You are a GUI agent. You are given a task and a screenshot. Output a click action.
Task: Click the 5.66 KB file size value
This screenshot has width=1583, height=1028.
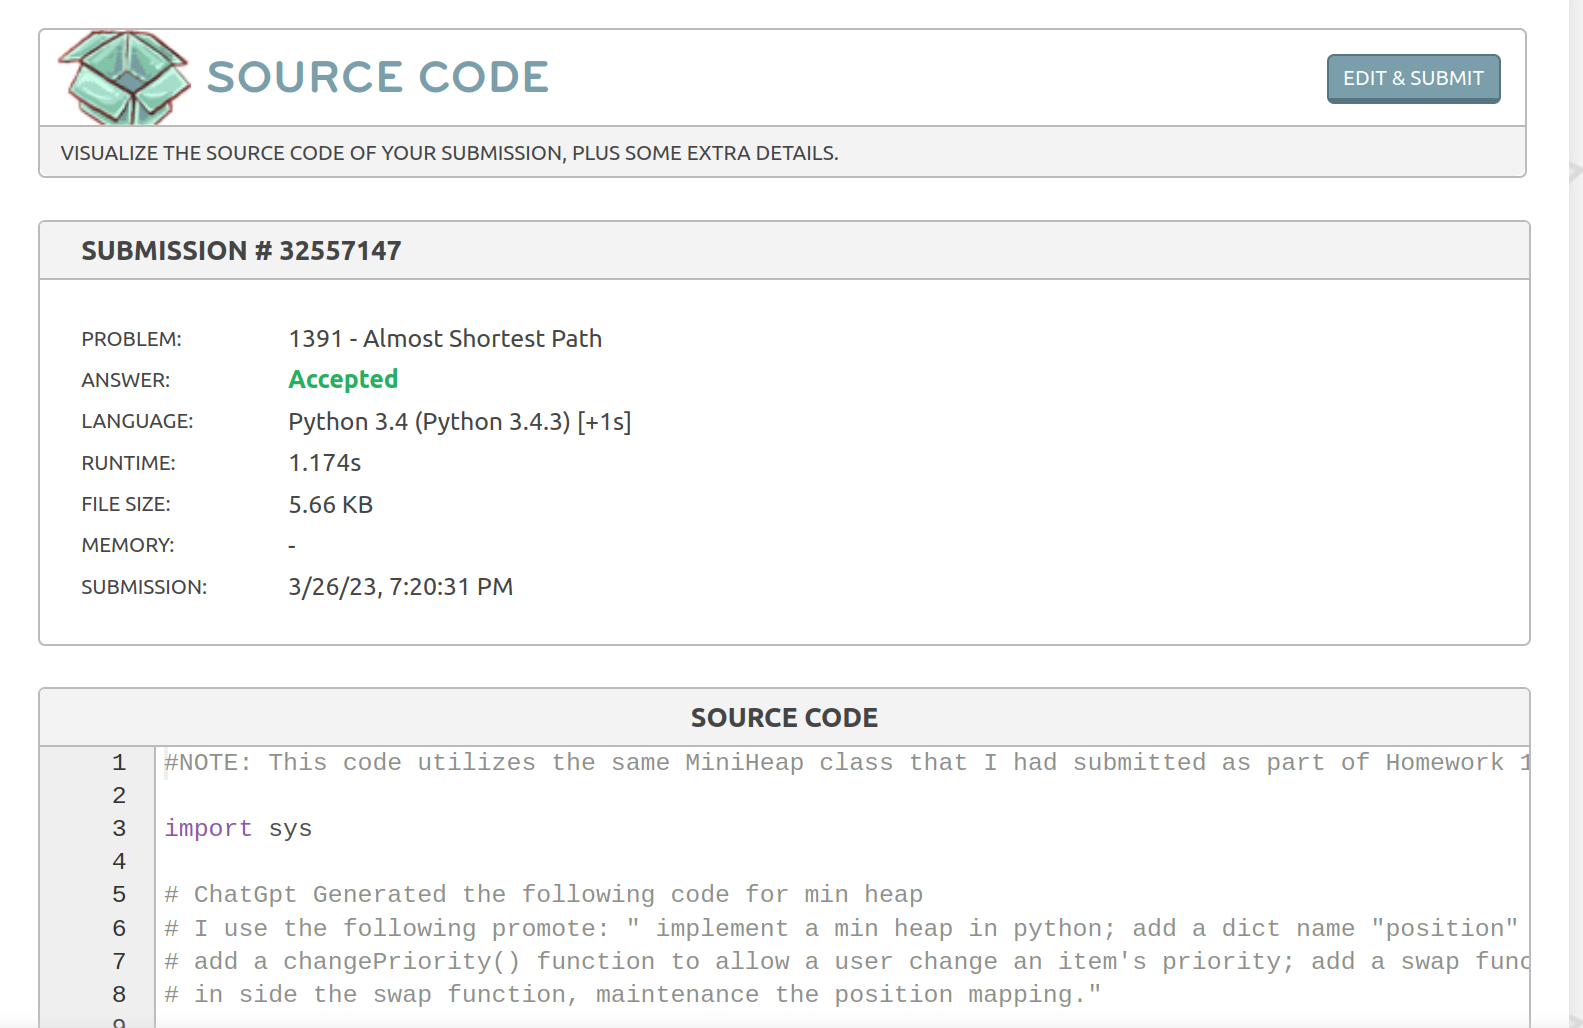[330, 505]
